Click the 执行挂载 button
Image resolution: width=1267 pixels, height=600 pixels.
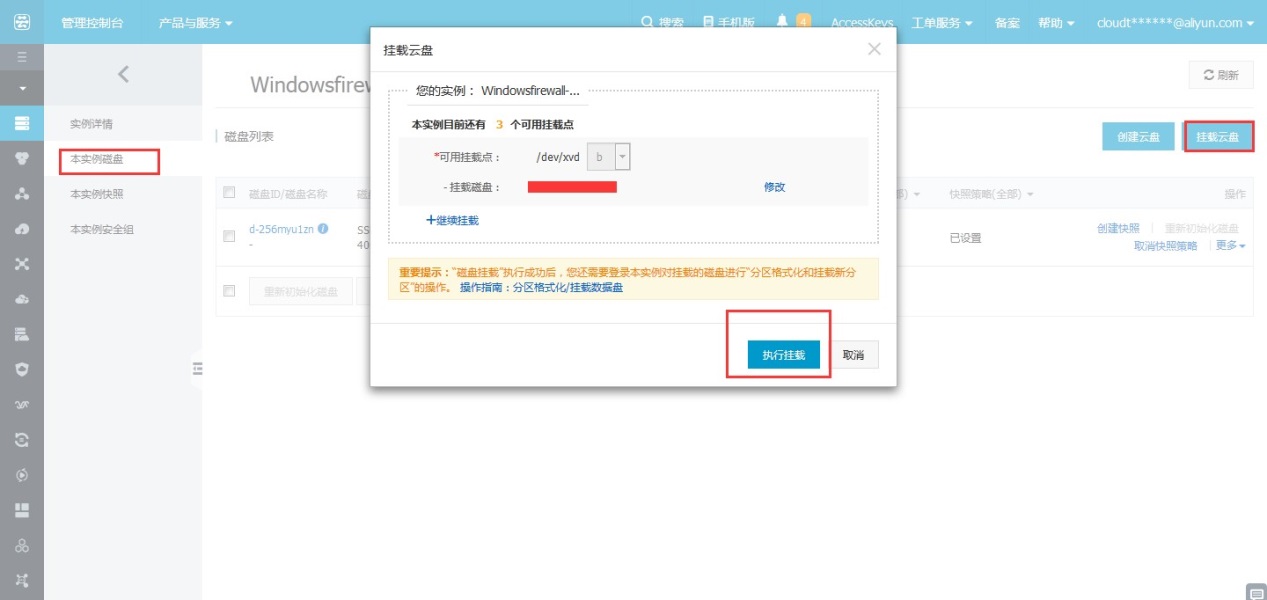click(783, 355)
